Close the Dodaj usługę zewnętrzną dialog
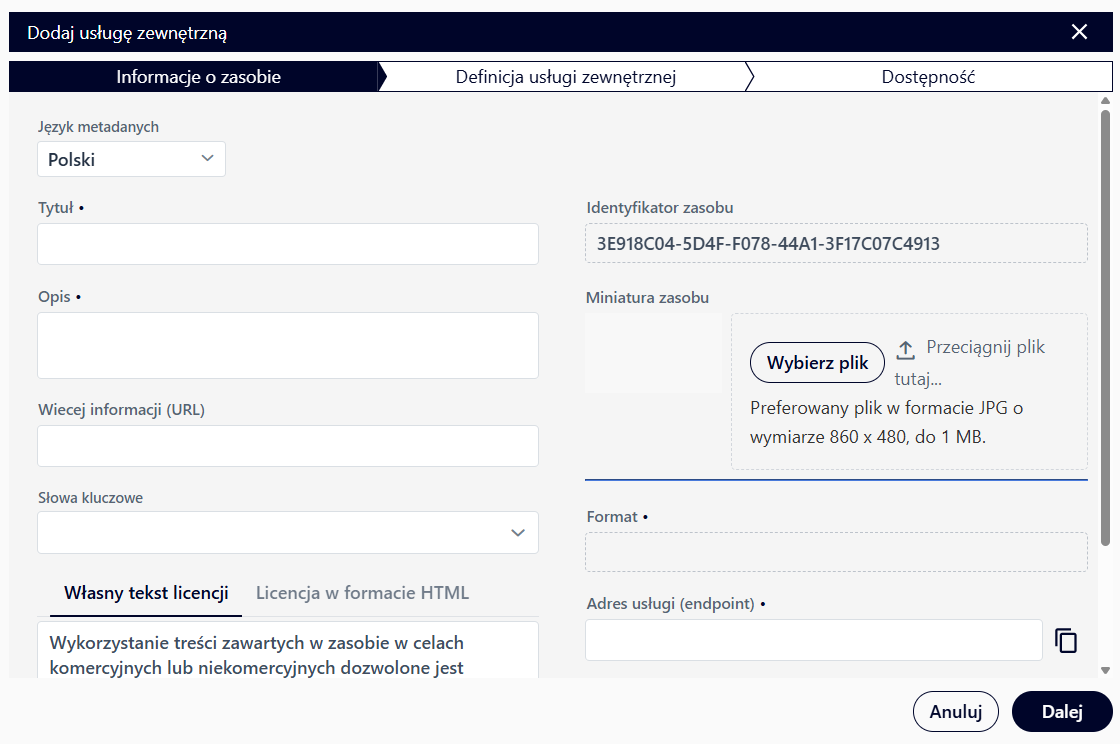 (1079, 32)
